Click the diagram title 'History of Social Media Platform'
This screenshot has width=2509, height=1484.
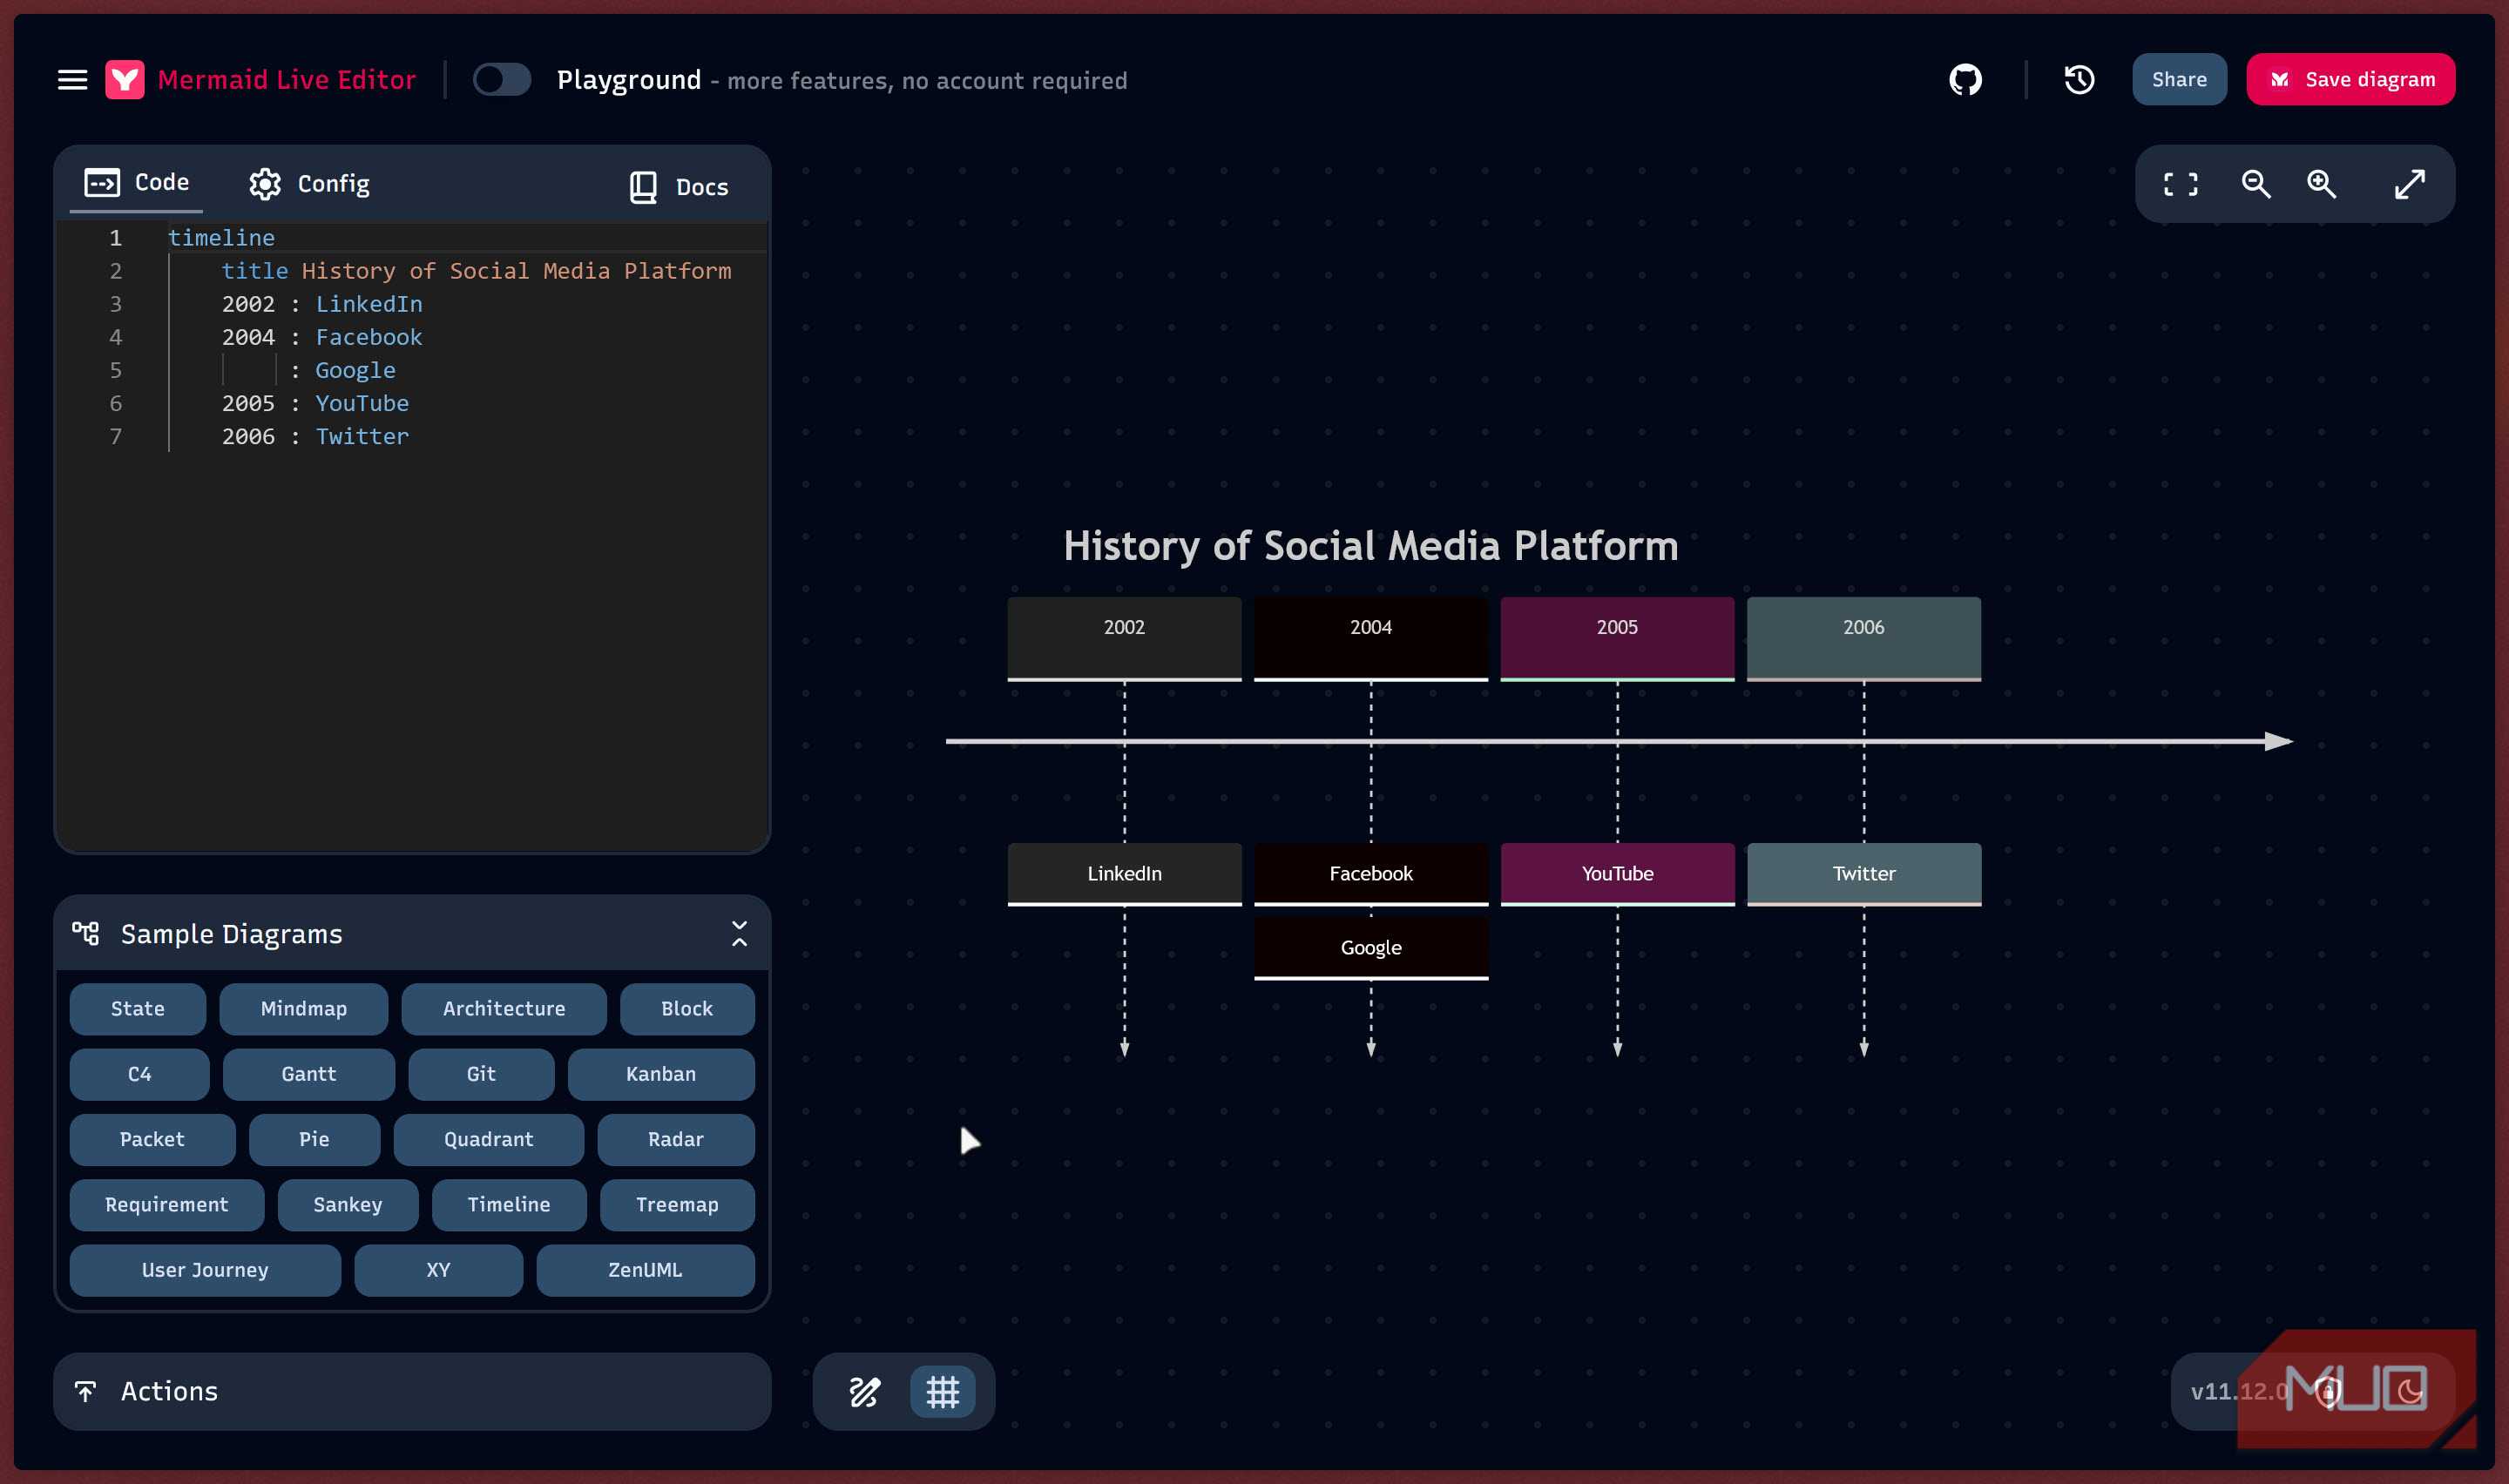pyautogui.click(x=1371, y=546)
